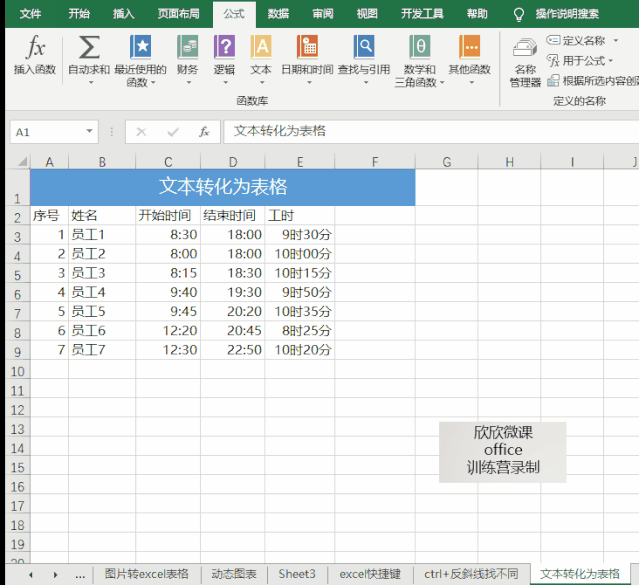Switch to Page Layout (页面布局) tab
Screen dimensions: 639x585
point(178,14)
